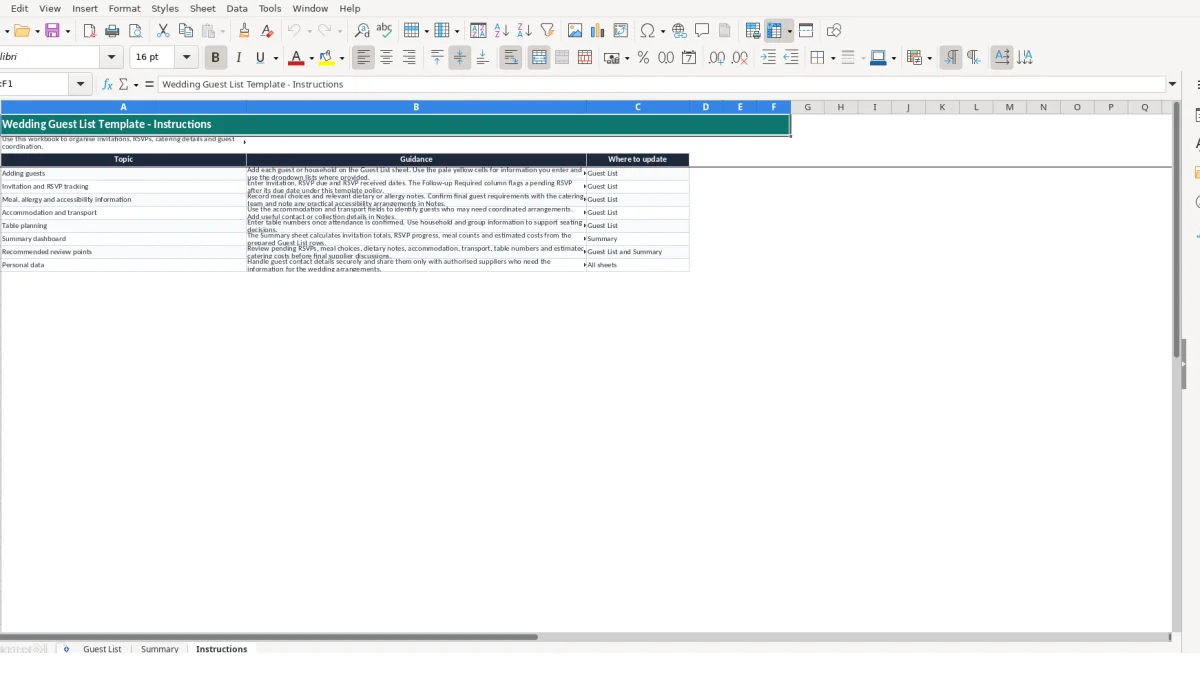
Task: Toggle Freeze Rows and Columns
Action: click(x=774, y=31)
